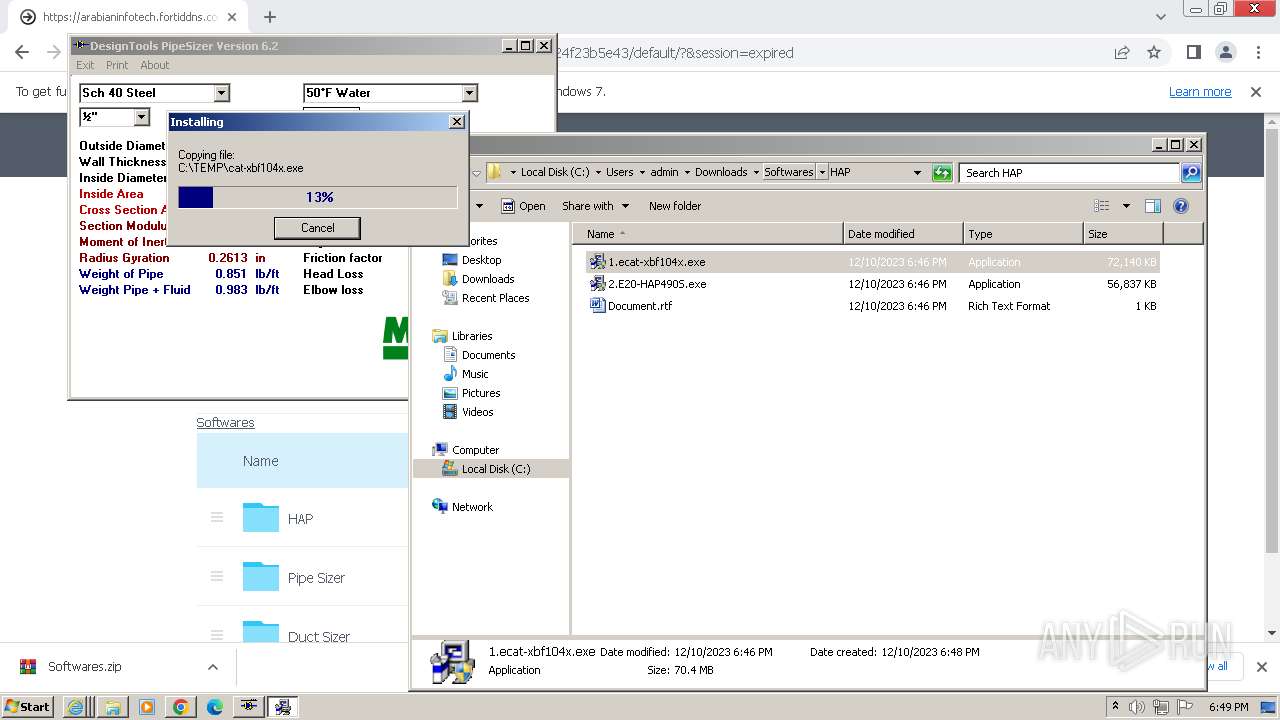This screenshot has height=720, width=1280.
Task: Expand the ½" pipe size dropdown
Action: (x=141, y=117)
